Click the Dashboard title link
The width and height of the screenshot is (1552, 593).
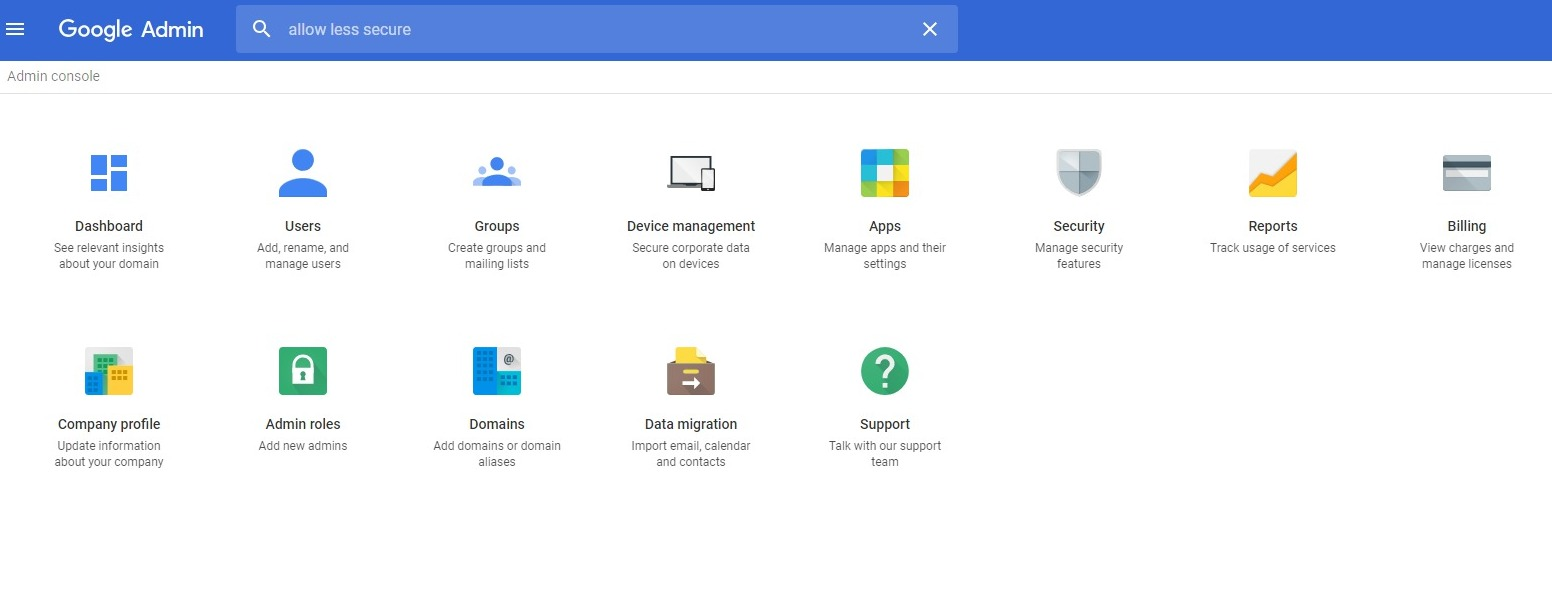(109, 226)
